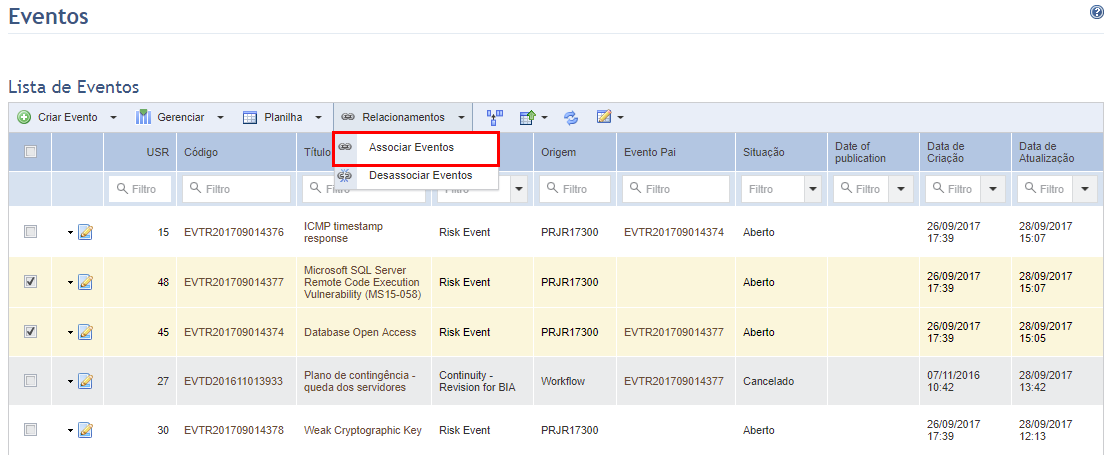Click the Workflow origin cell
Viewport: 1106px width, 455px height.
(563, 381)
